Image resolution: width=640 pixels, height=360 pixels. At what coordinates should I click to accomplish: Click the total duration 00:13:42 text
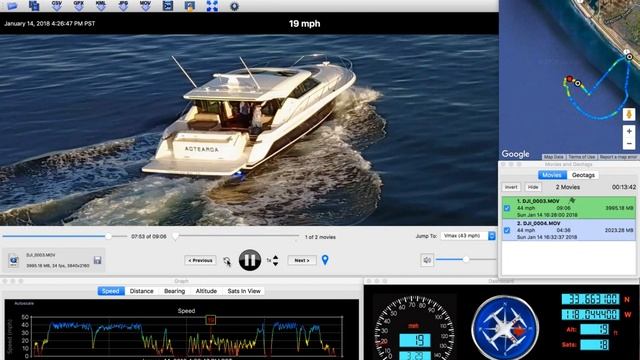[x=624, y=187]
